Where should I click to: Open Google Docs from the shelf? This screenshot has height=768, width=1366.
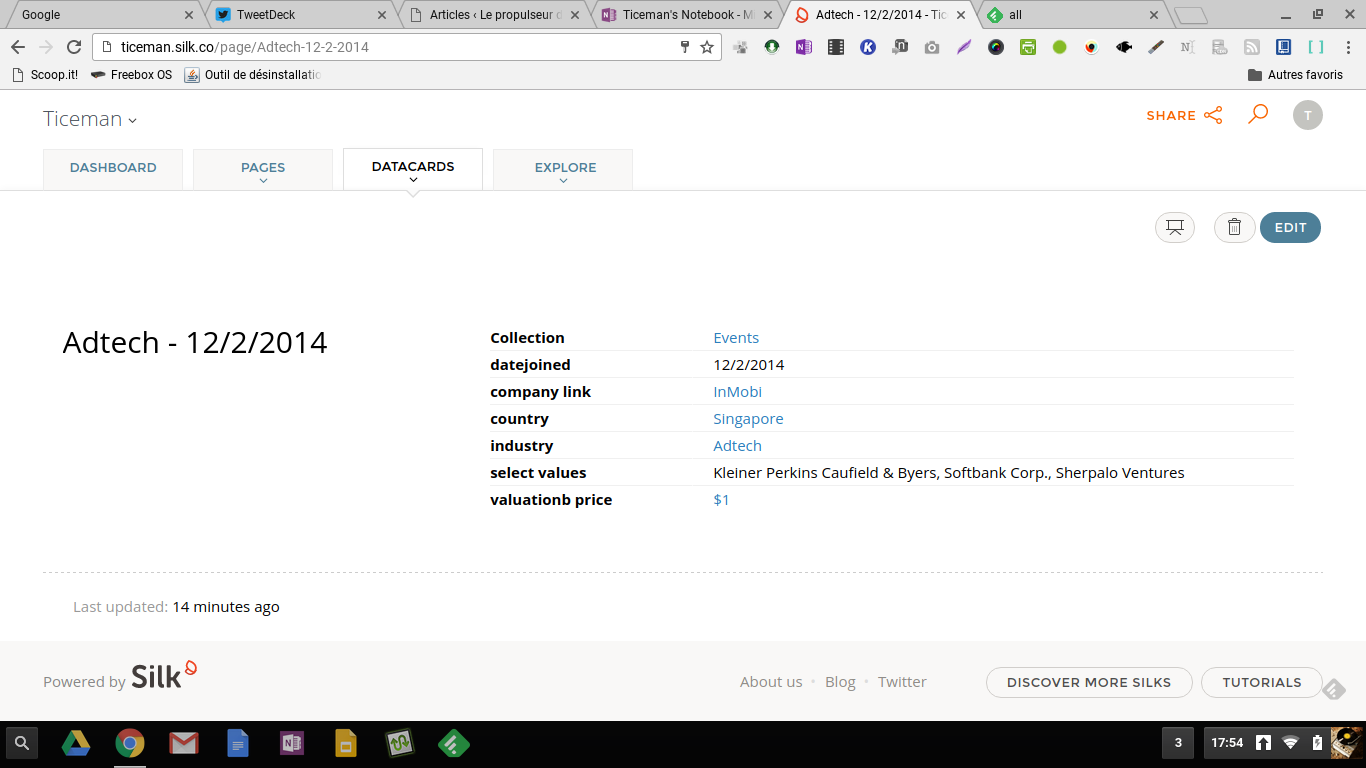pyautogui.click(x=238, y=743)
